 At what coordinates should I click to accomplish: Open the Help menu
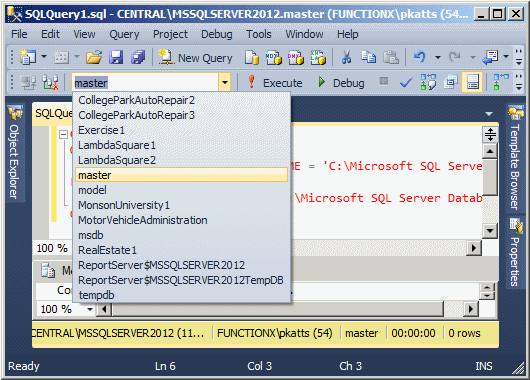point(347,34)
